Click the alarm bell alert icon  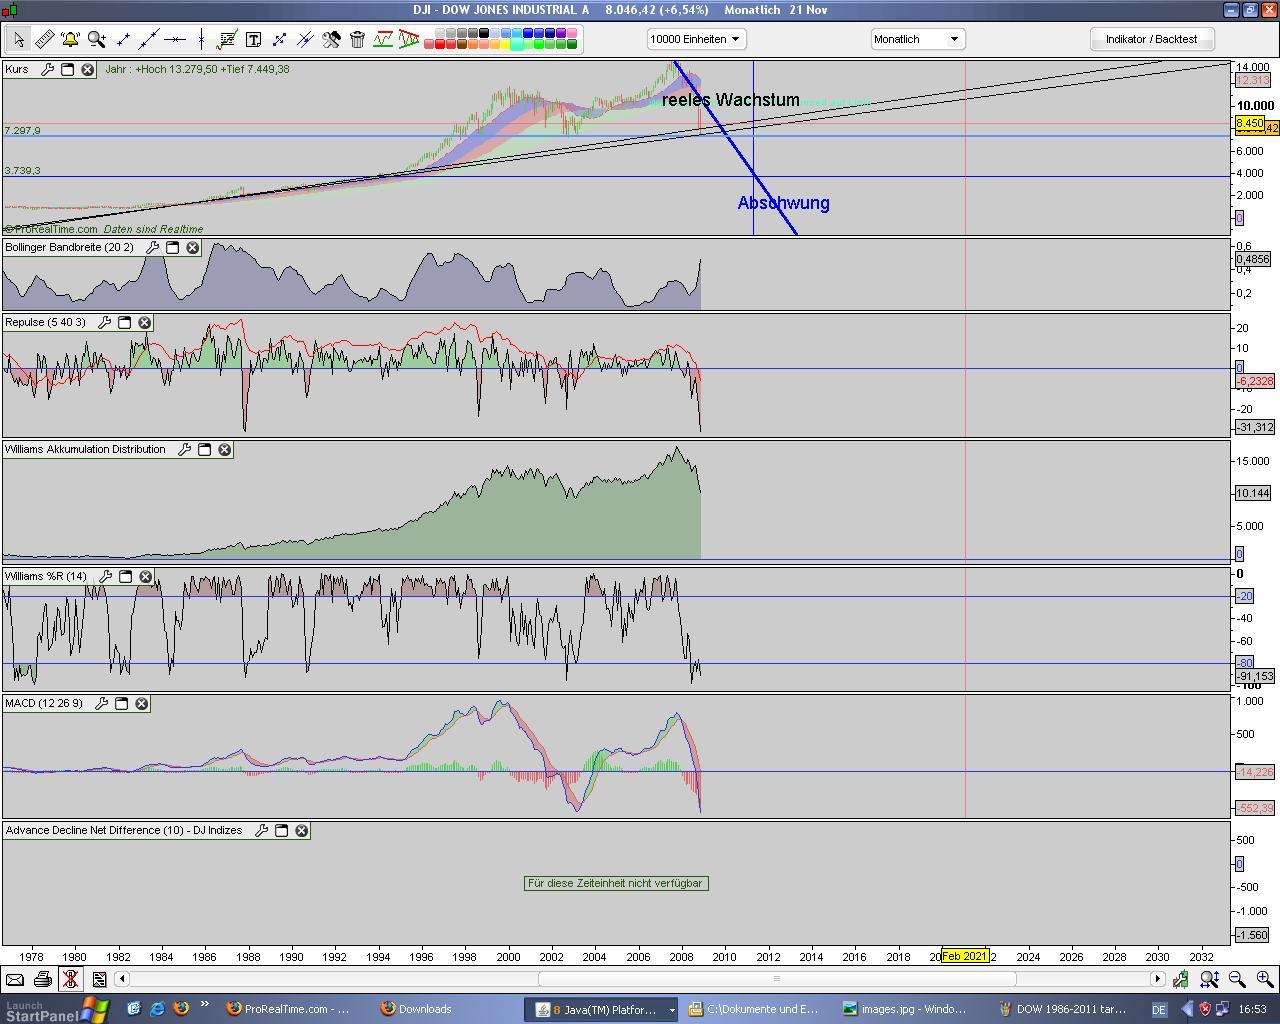[70, 39]
